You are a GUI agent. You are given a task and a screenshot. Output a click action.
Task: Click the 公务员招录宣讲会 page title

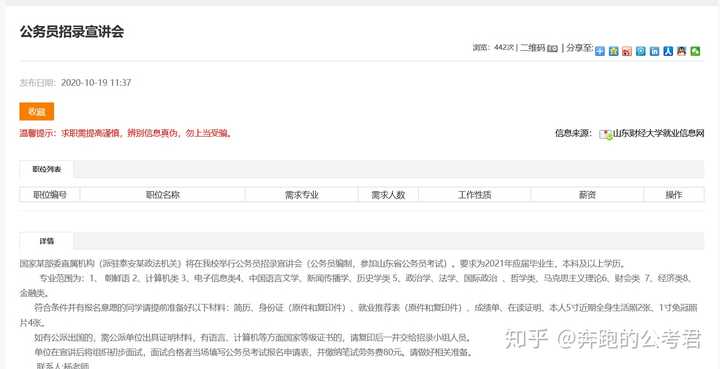[x=72, y=32]
